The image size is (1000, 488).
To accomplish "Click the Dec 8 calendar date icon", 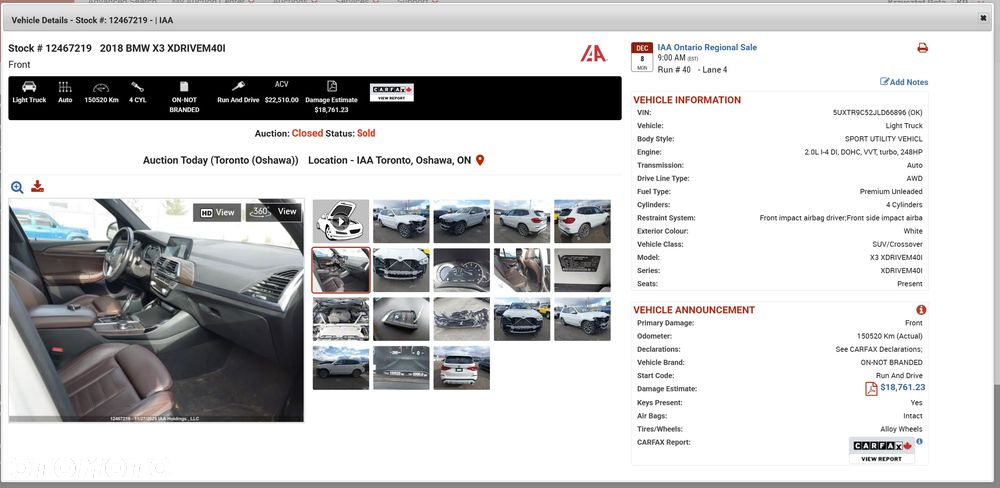I will [642, 57].
